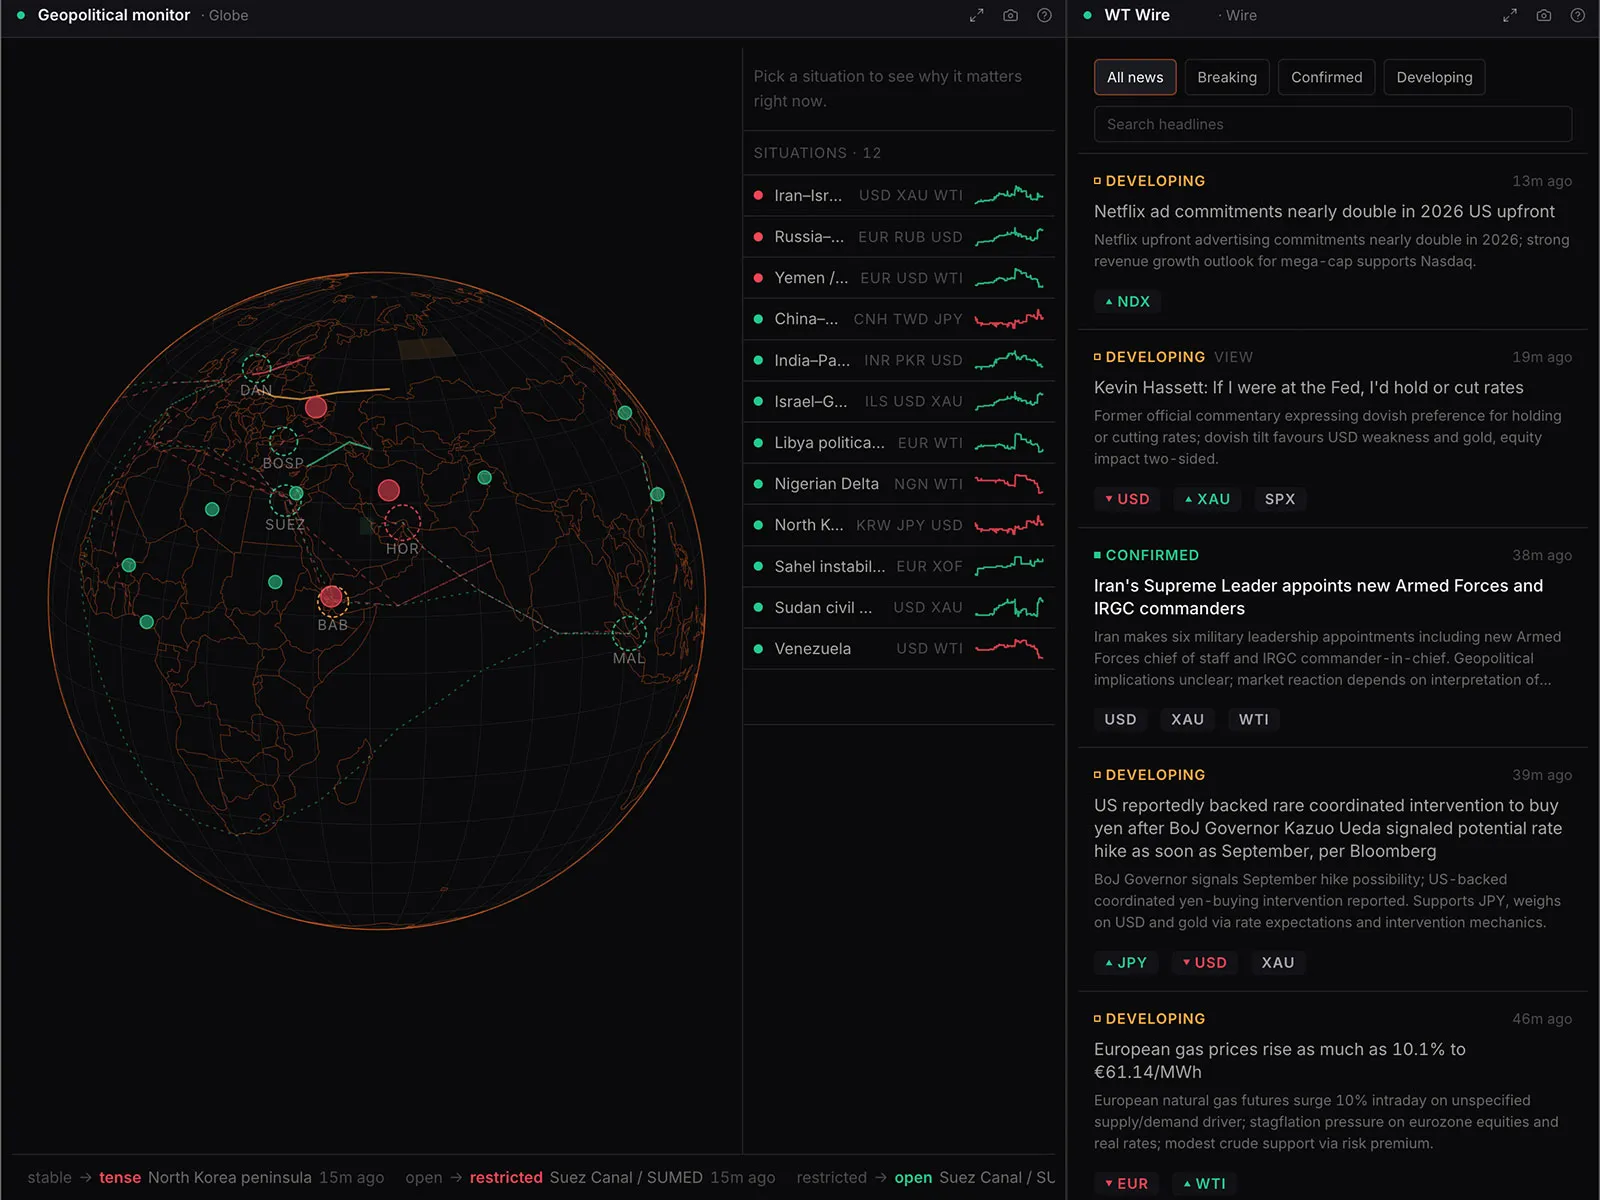Viewport: 1600px width, 1200px height.
Task: Click the North Korea peninsula ticker item
Action: tap(206, 1177)
